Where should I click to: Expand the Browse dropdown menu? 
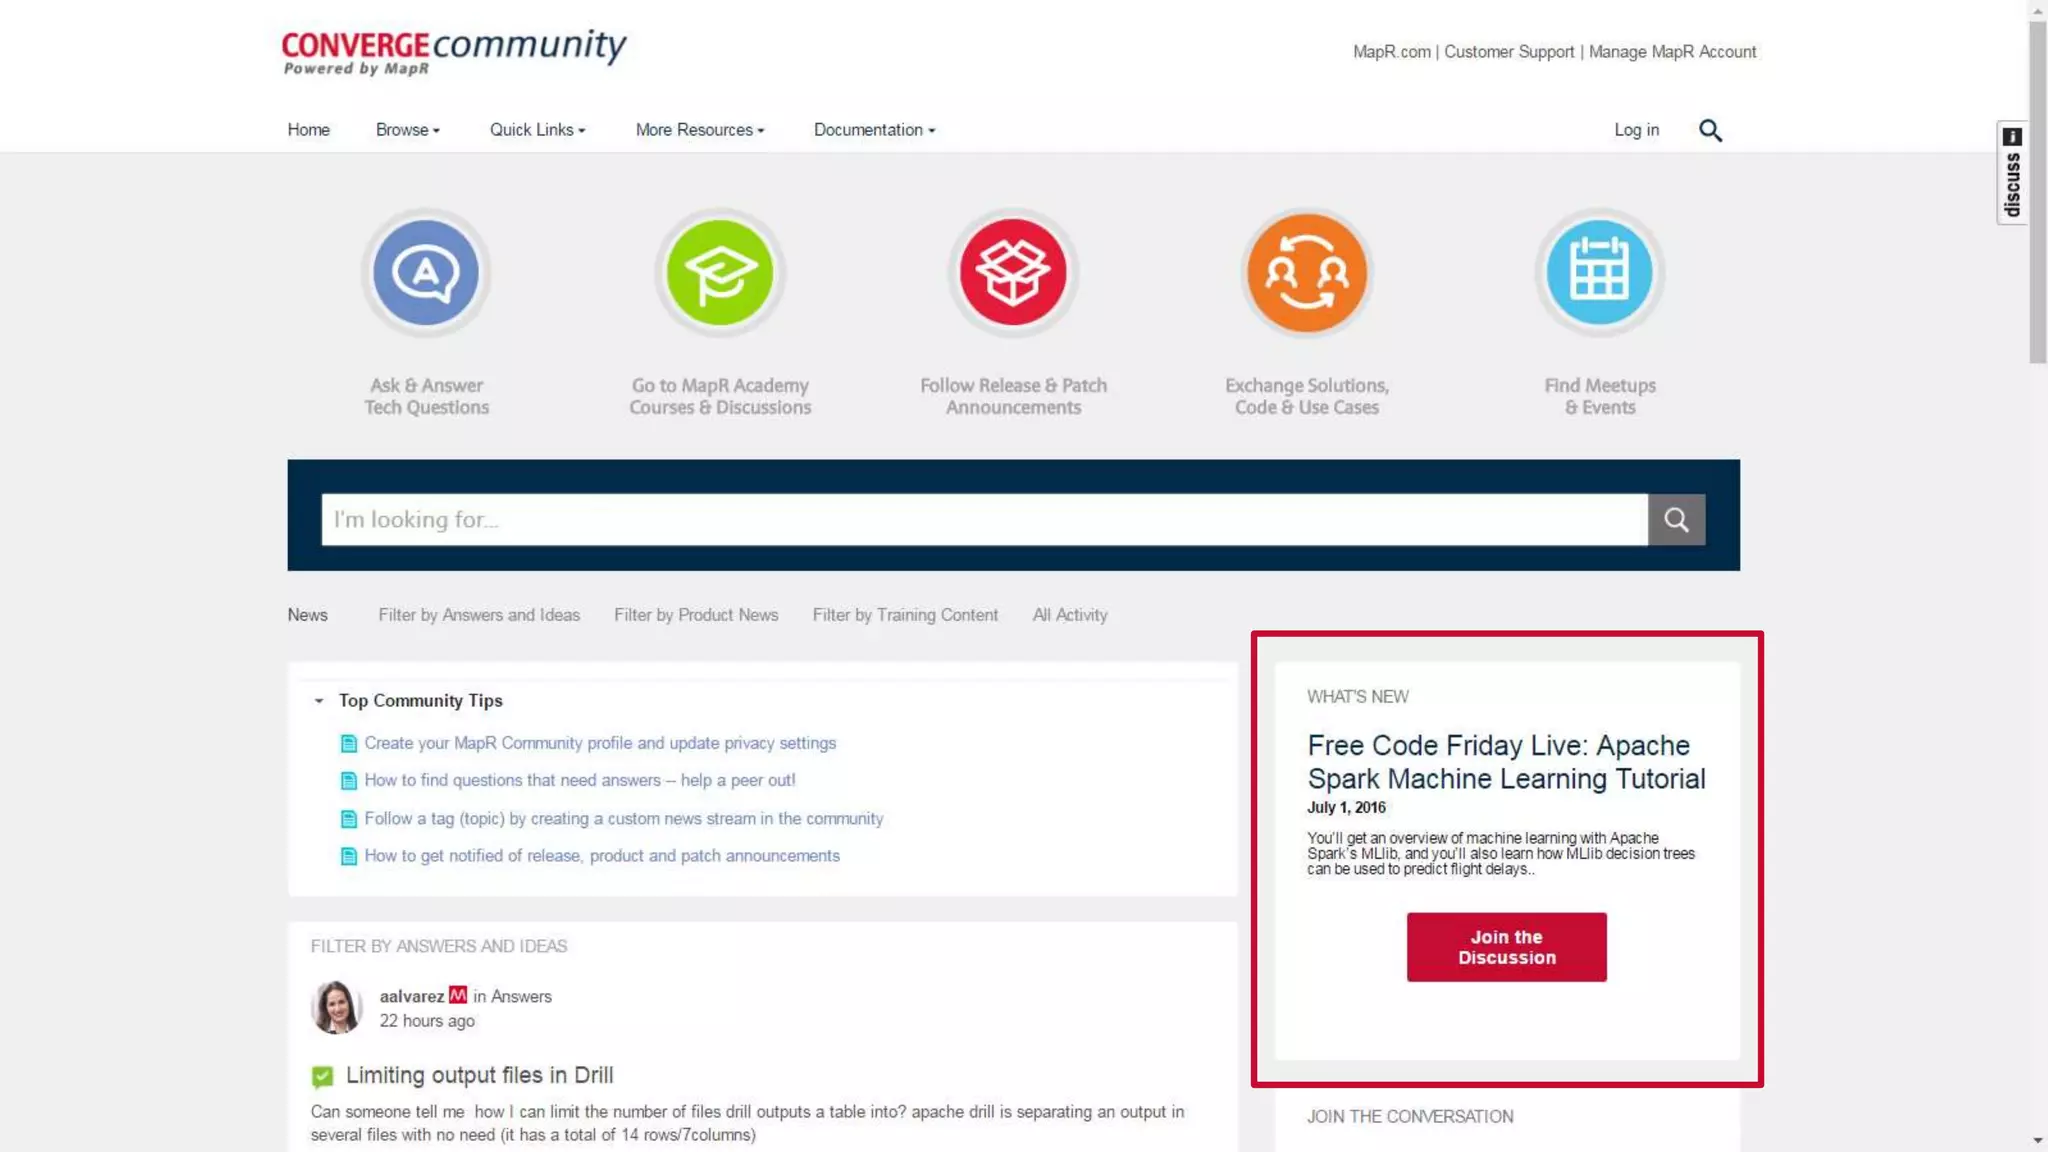(x=407, y=130)
